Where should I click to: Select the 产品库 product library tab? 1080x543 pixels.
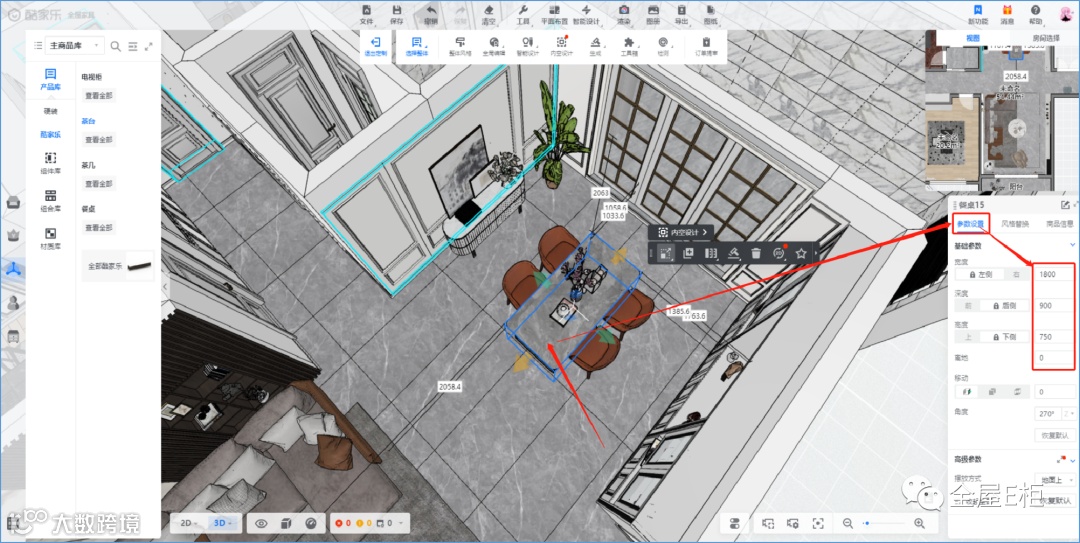[50, 79]
